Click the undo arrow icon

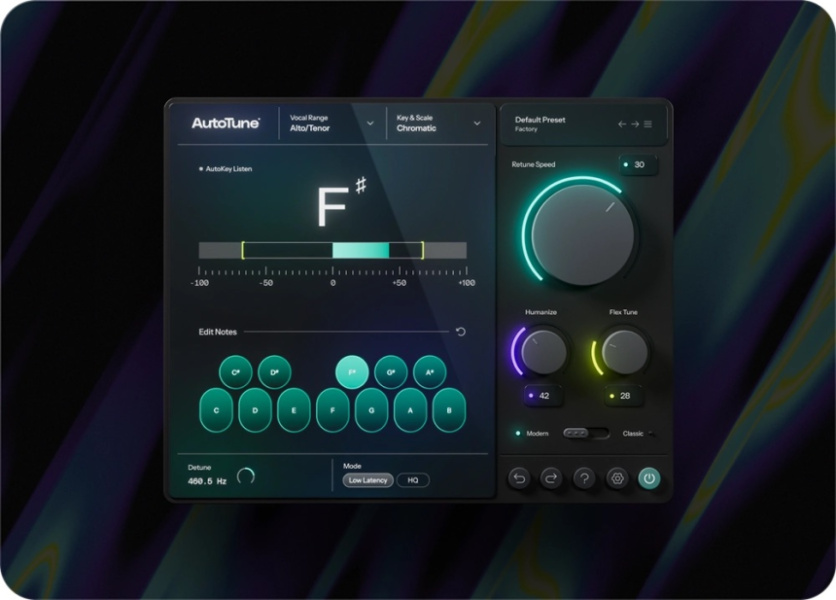517,478
